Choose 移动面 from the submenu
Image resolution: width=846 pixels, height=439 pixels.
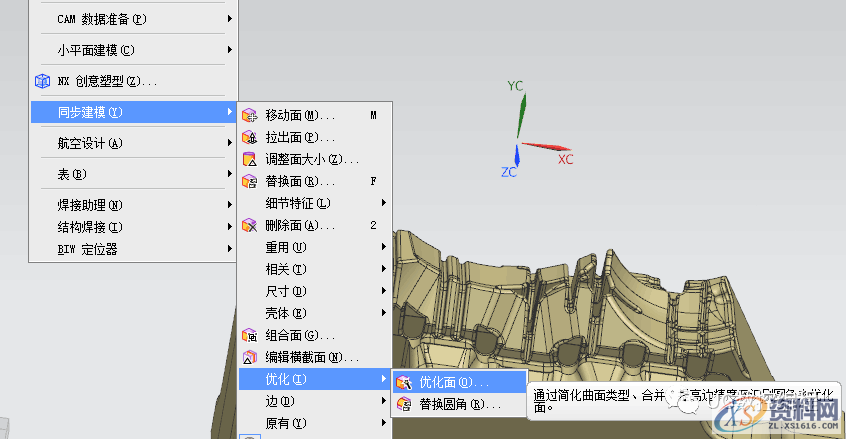point(315,115)
